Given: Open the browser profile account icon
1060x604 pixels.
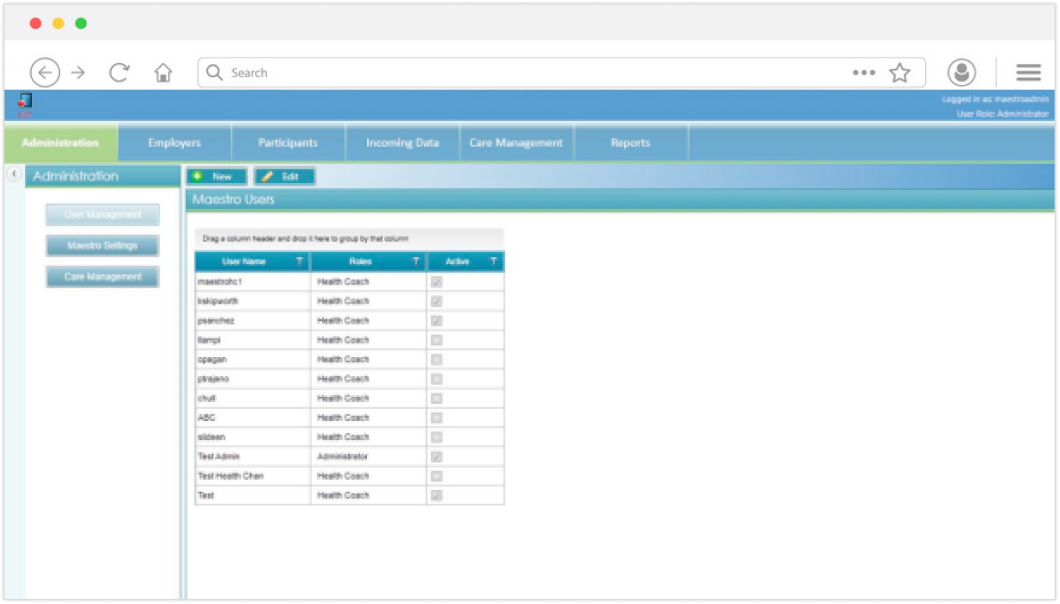Looking at the screenshot, I should tap(961, 72).
